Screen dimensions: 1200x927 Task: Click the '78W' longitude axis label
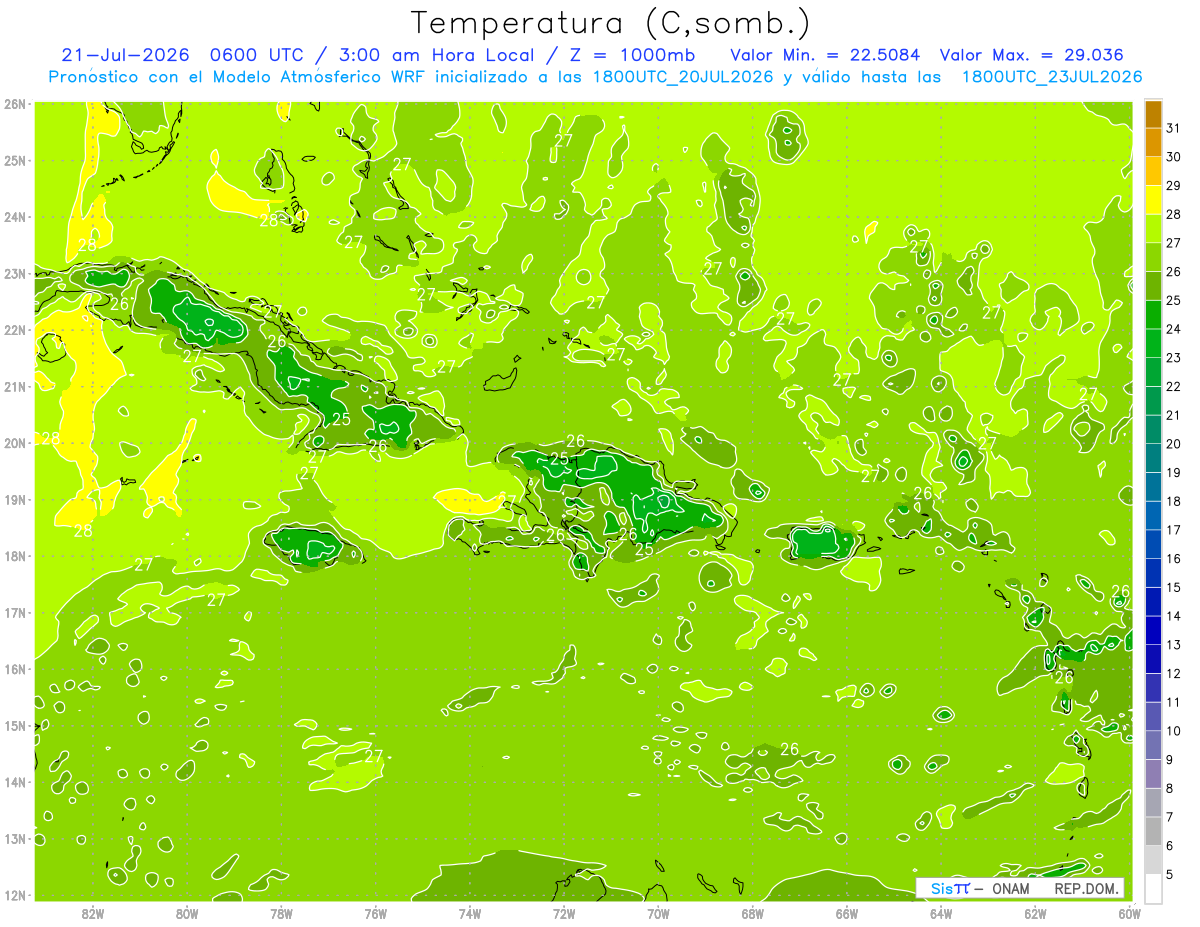281,913
